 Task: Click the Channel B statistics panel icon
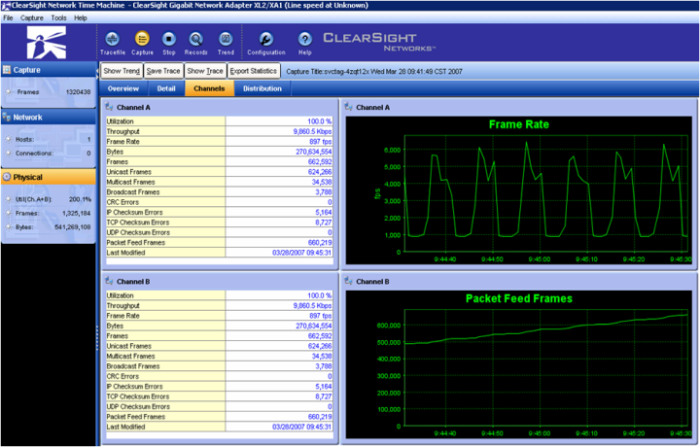(109, 281)
